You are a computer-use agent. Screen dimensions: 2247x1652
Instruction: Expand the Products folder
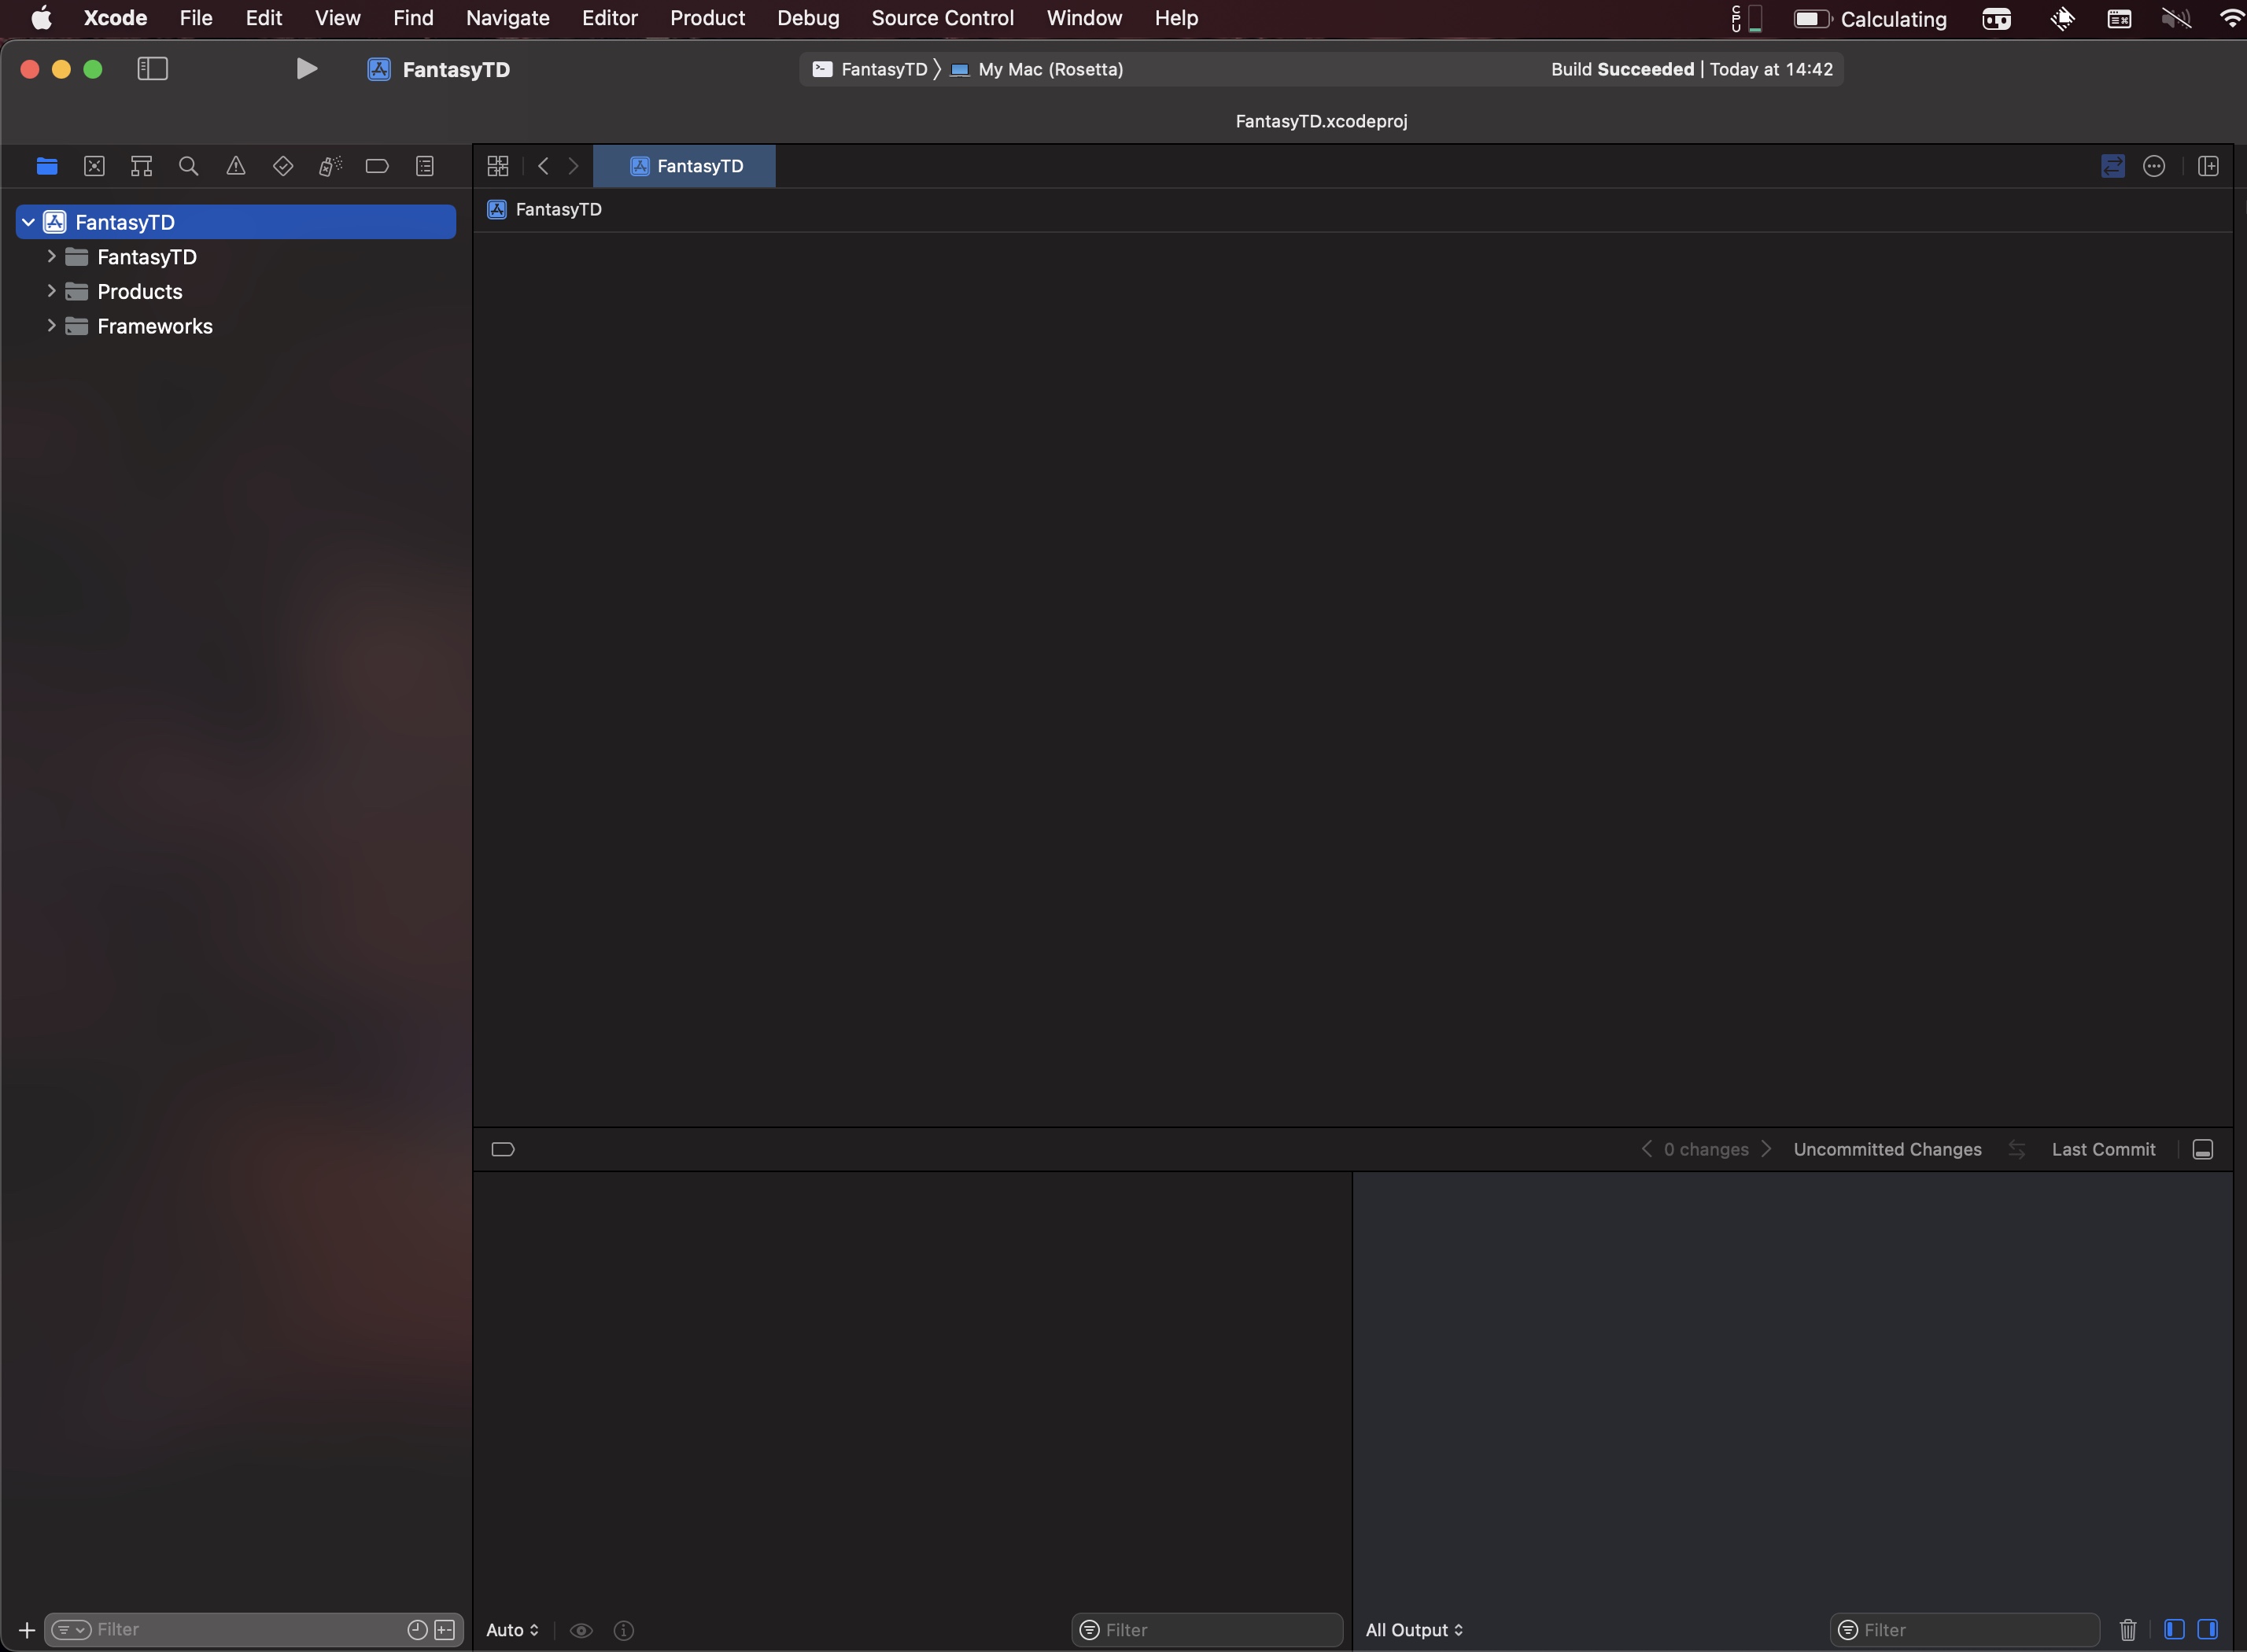tap(51, 291)
